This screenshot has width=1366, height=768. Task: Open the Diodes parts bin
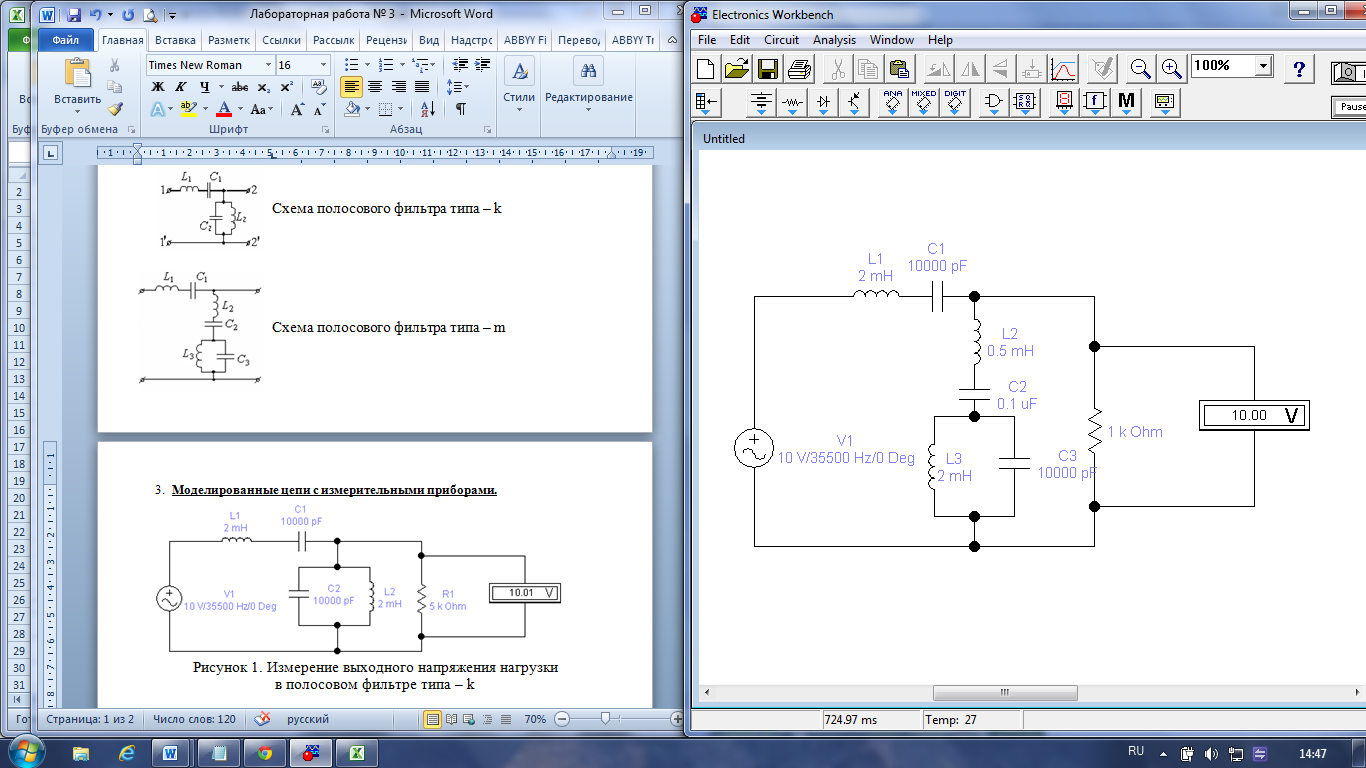pos(824,102)
